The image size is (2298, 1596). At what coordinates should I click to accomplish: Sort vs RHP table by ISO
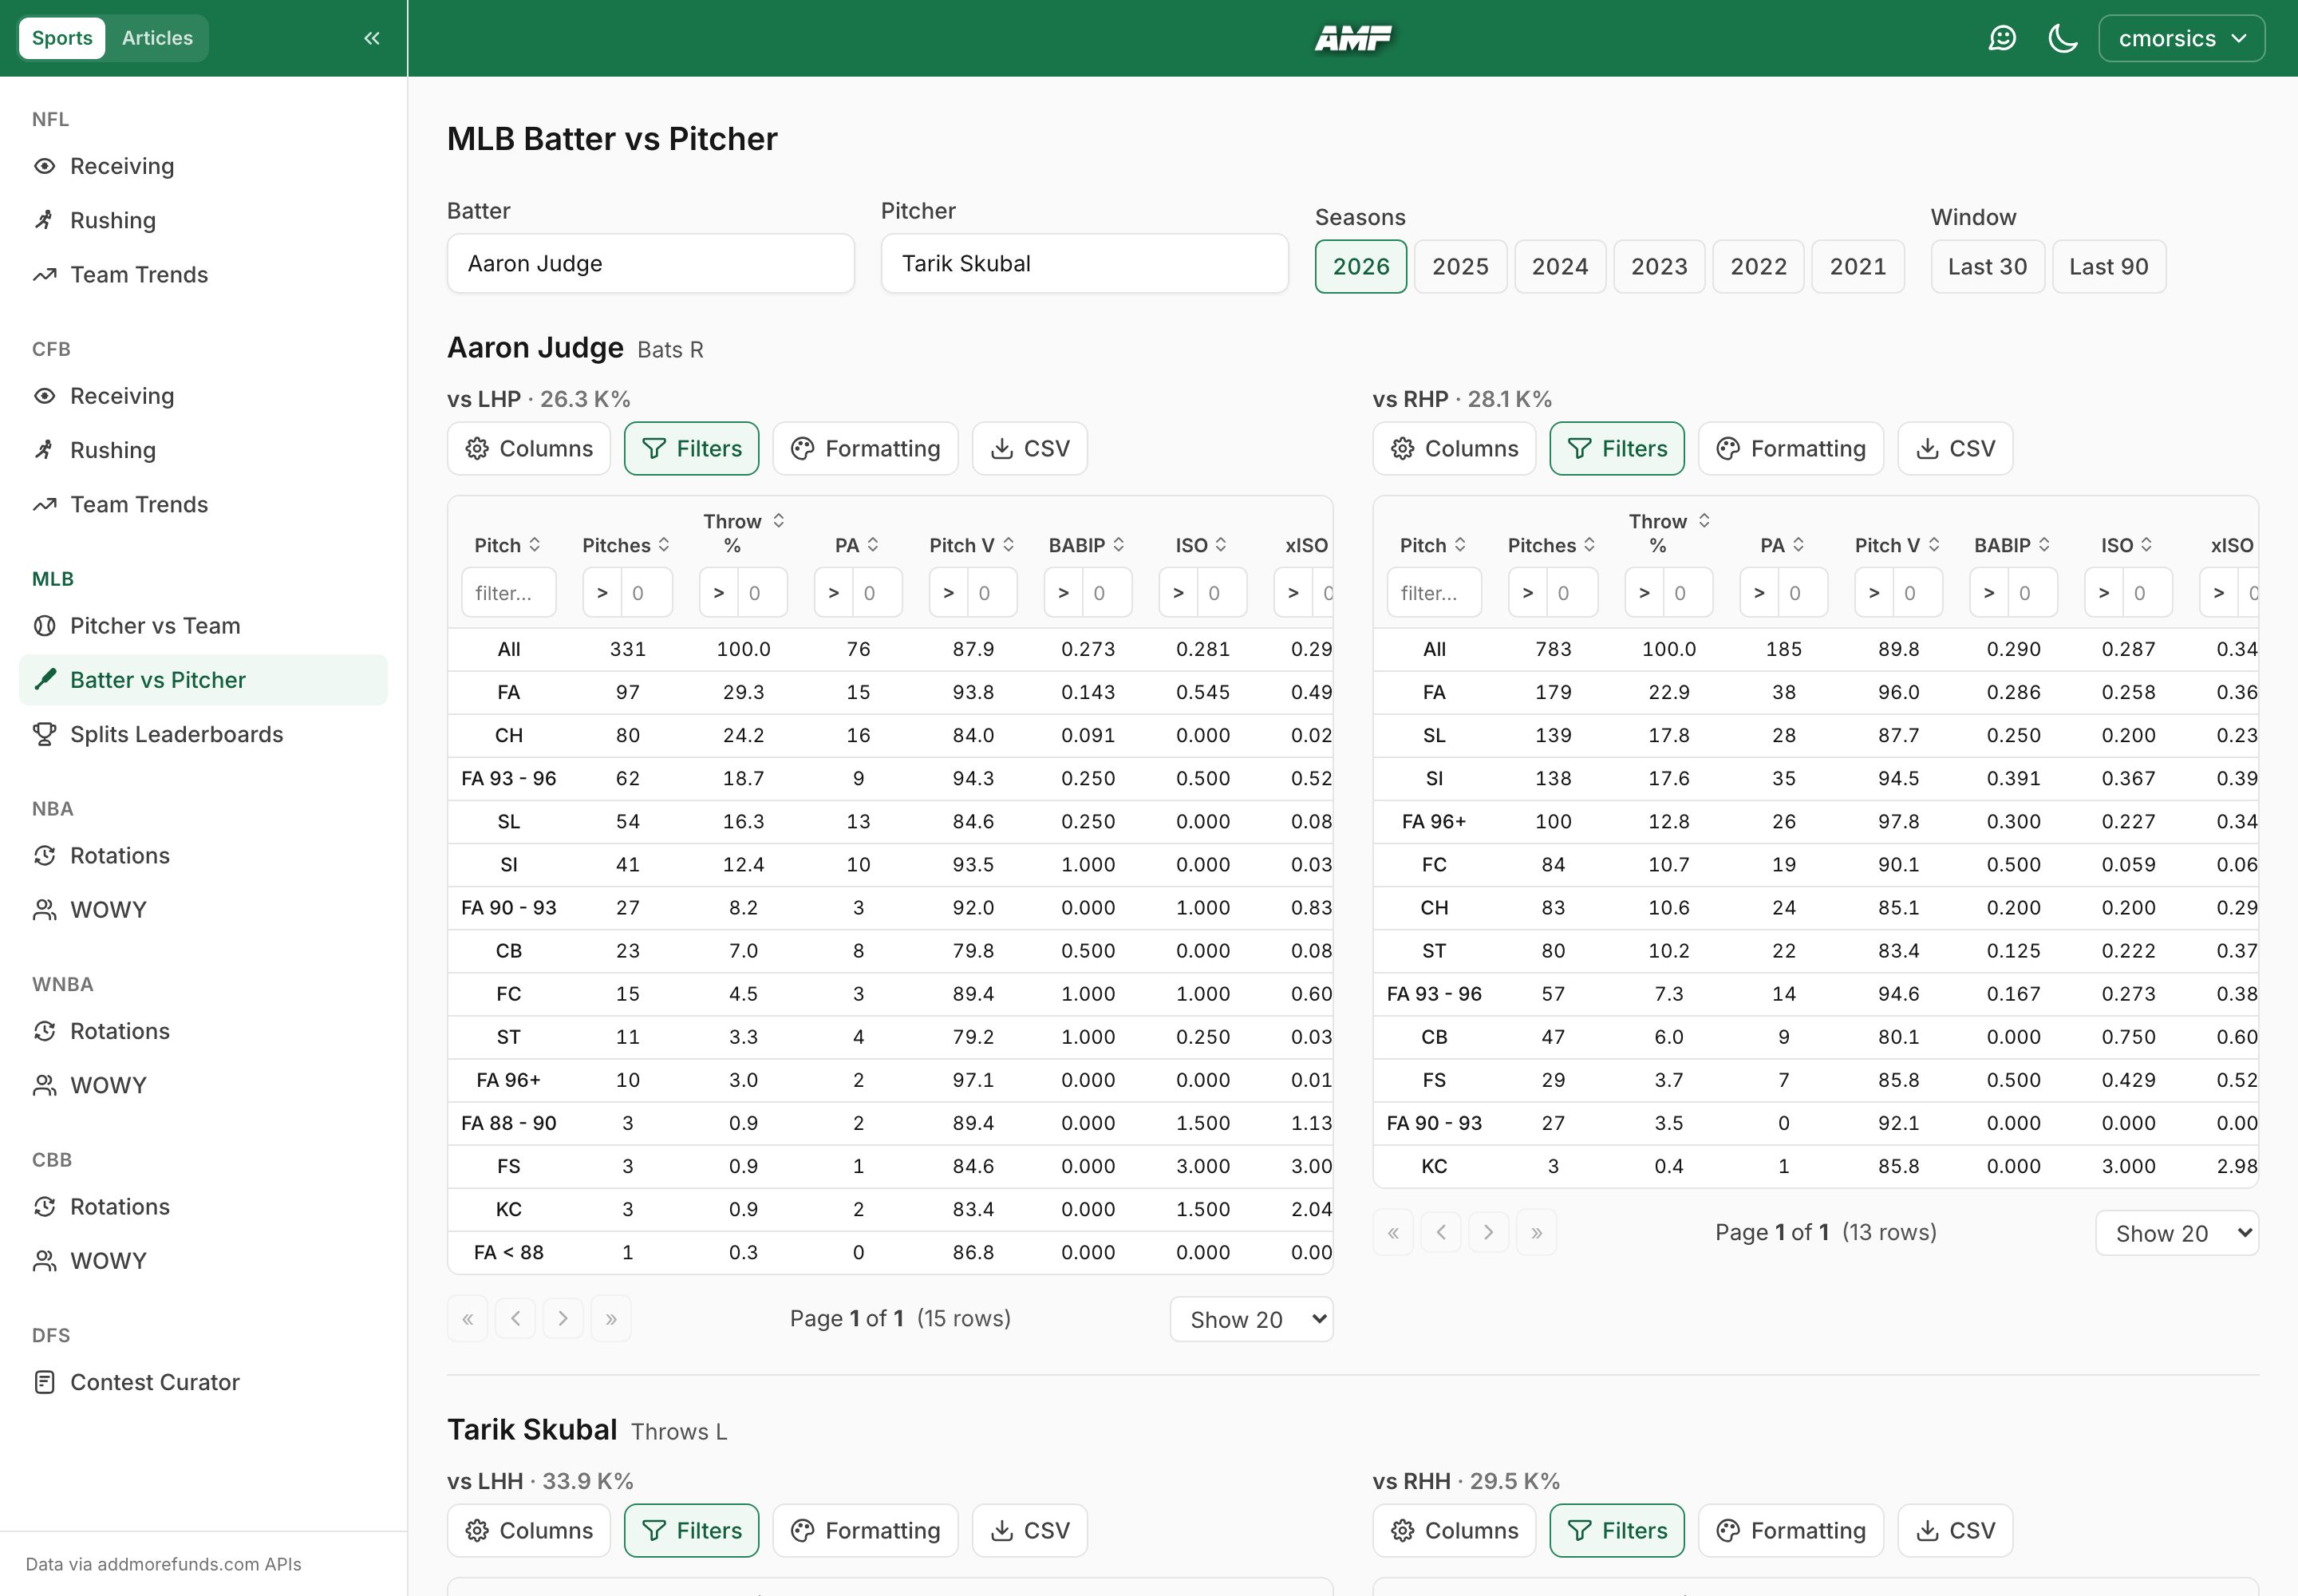click(2126, 545)
